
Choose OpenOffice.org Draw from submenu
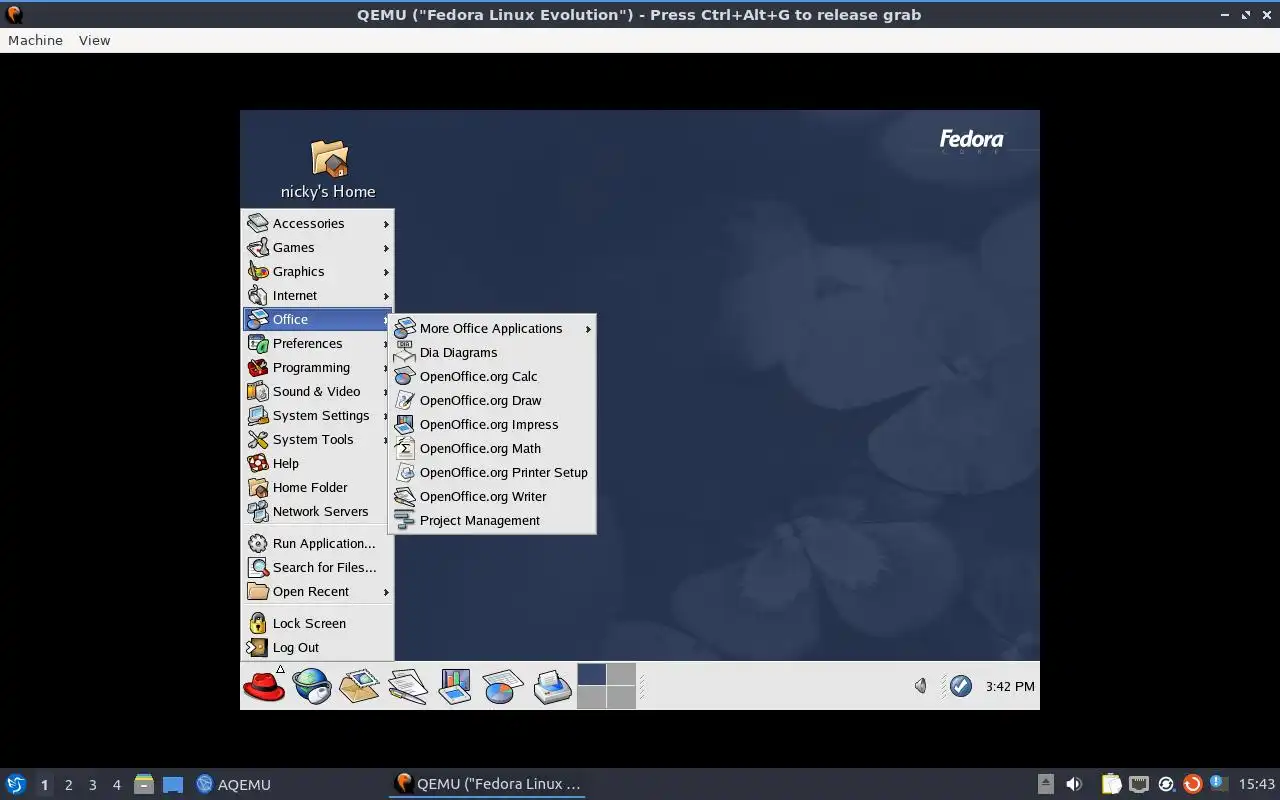[493, 400]
